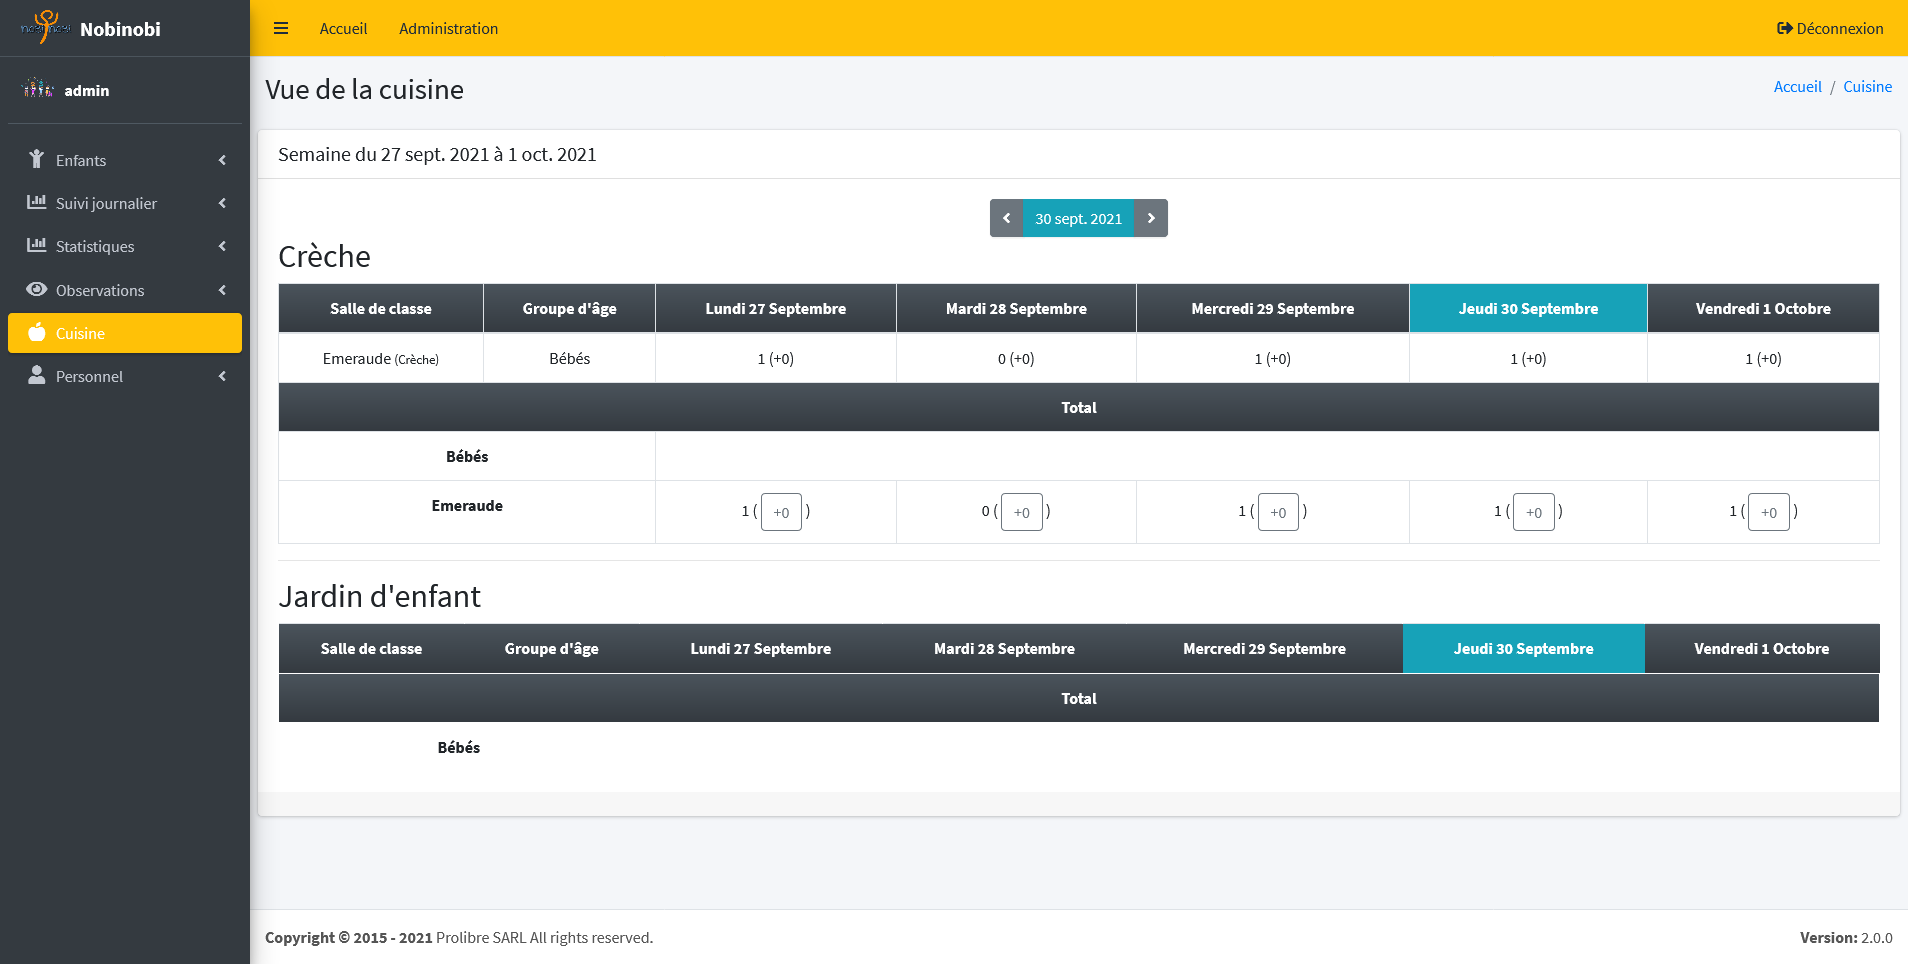Click Crèche Groupe d'âge column header

pyautogui.click(x=570, y=308)
